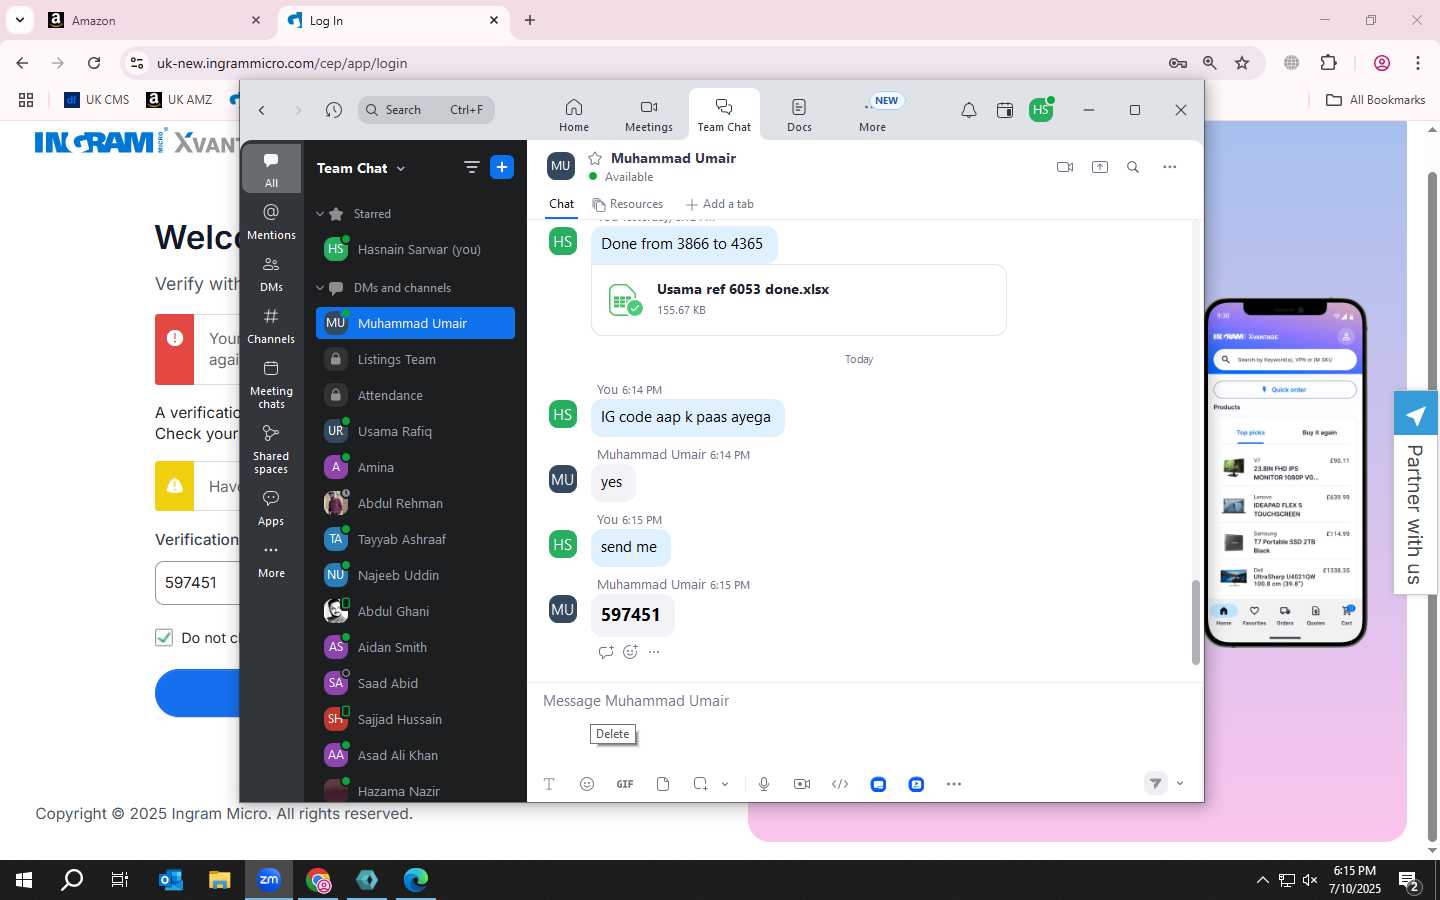
Task: Open text formatting options in composer
Action: (549, 784)
